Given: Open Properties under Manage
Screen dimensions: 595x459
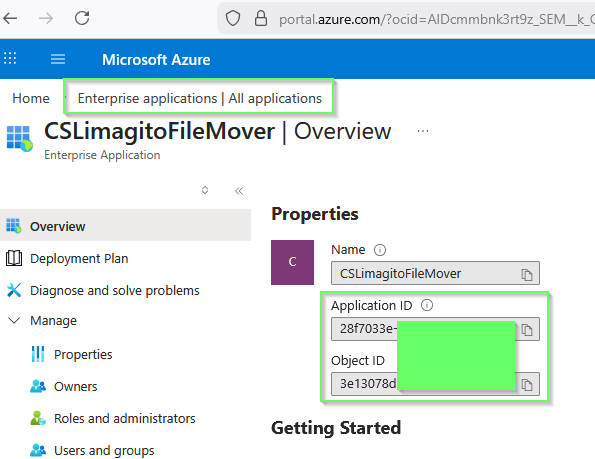Looking at the screenshot, I should pos(83,354).
